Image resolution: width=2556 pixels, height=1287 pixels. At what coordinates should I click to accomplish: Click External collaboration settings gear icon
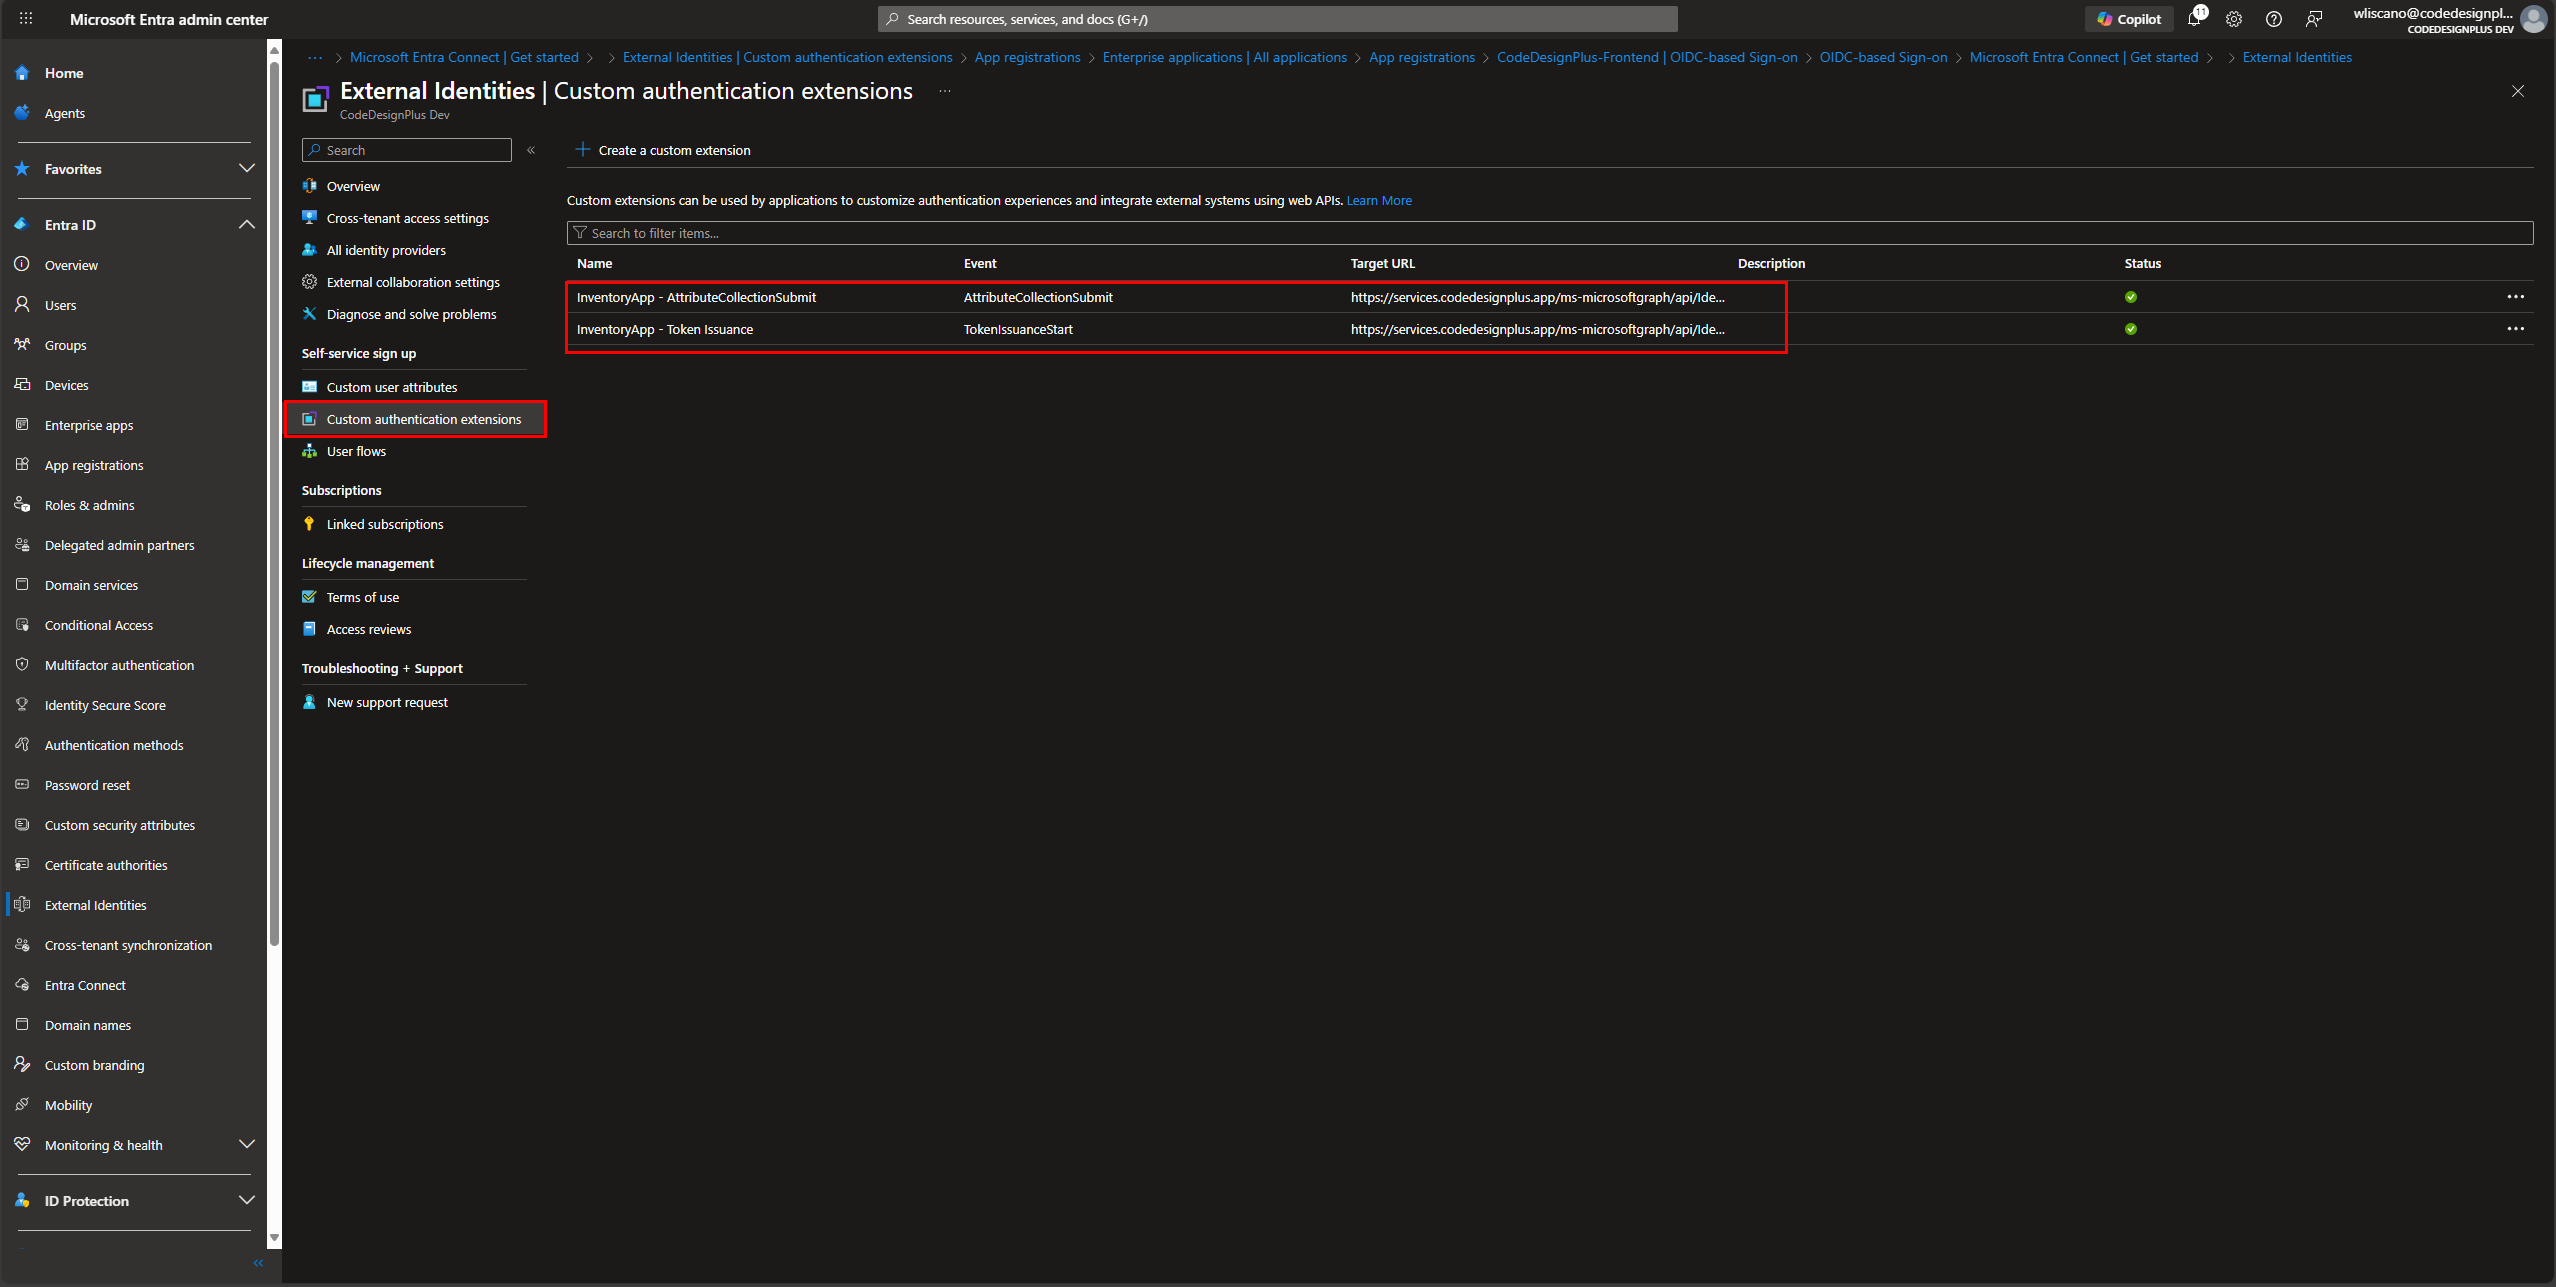[310, 282]
